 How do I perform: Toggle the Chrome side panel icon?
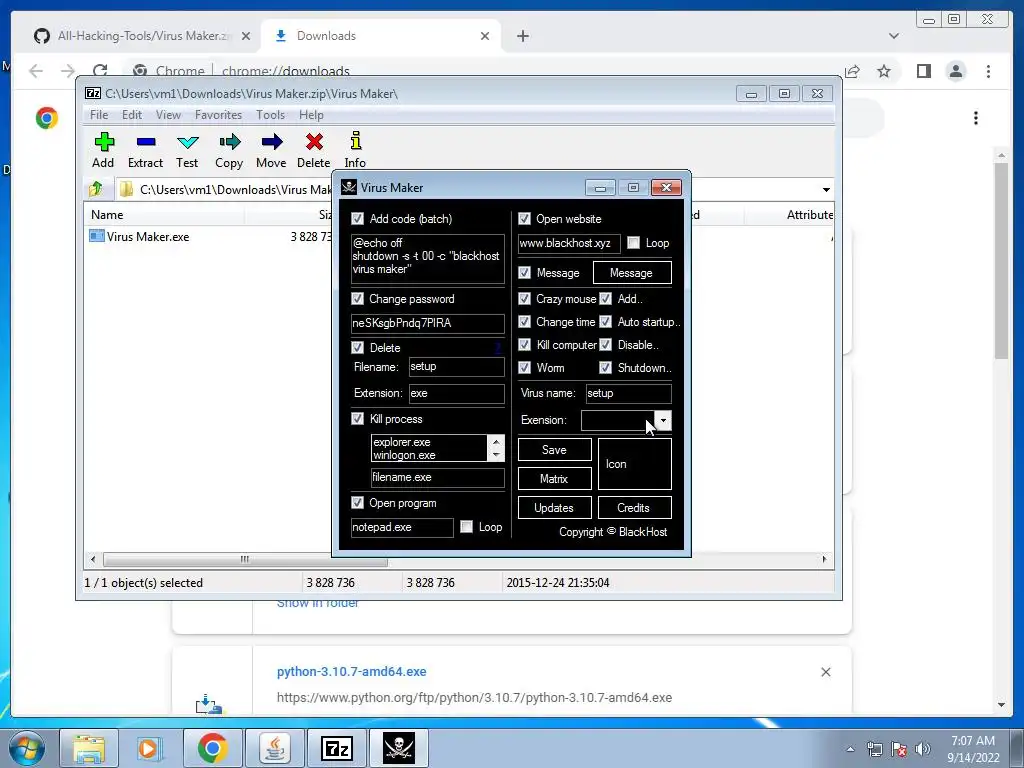click(923, 71)
